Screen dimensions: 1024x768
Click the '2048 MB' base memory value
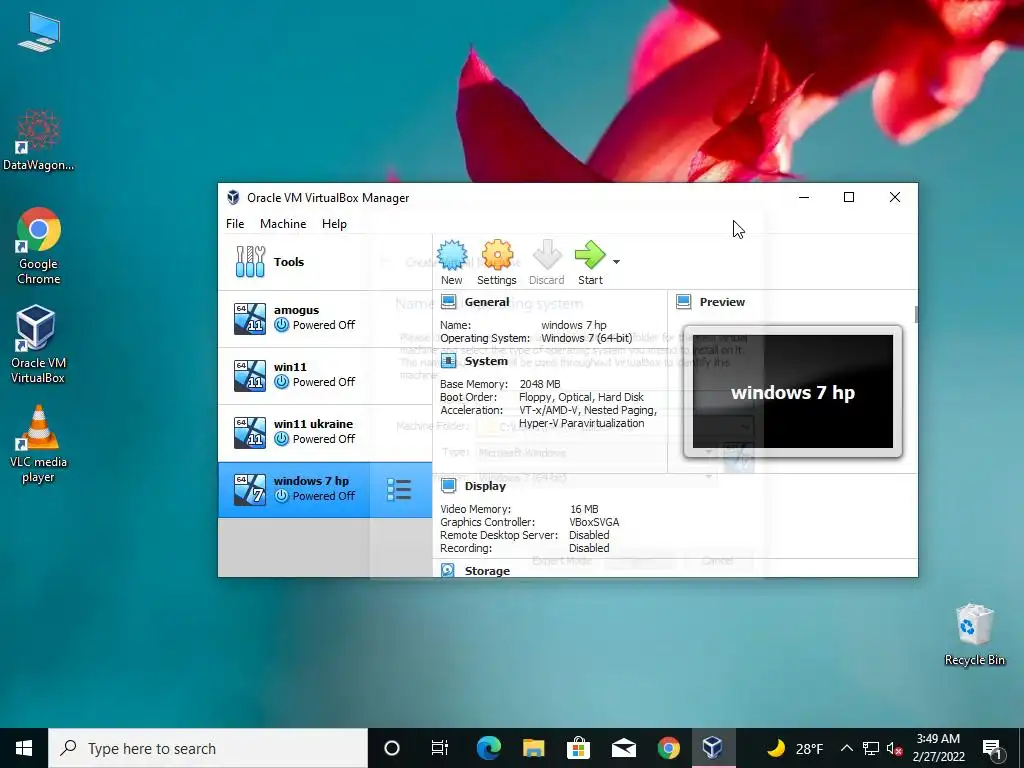click(x=539, y=384)
